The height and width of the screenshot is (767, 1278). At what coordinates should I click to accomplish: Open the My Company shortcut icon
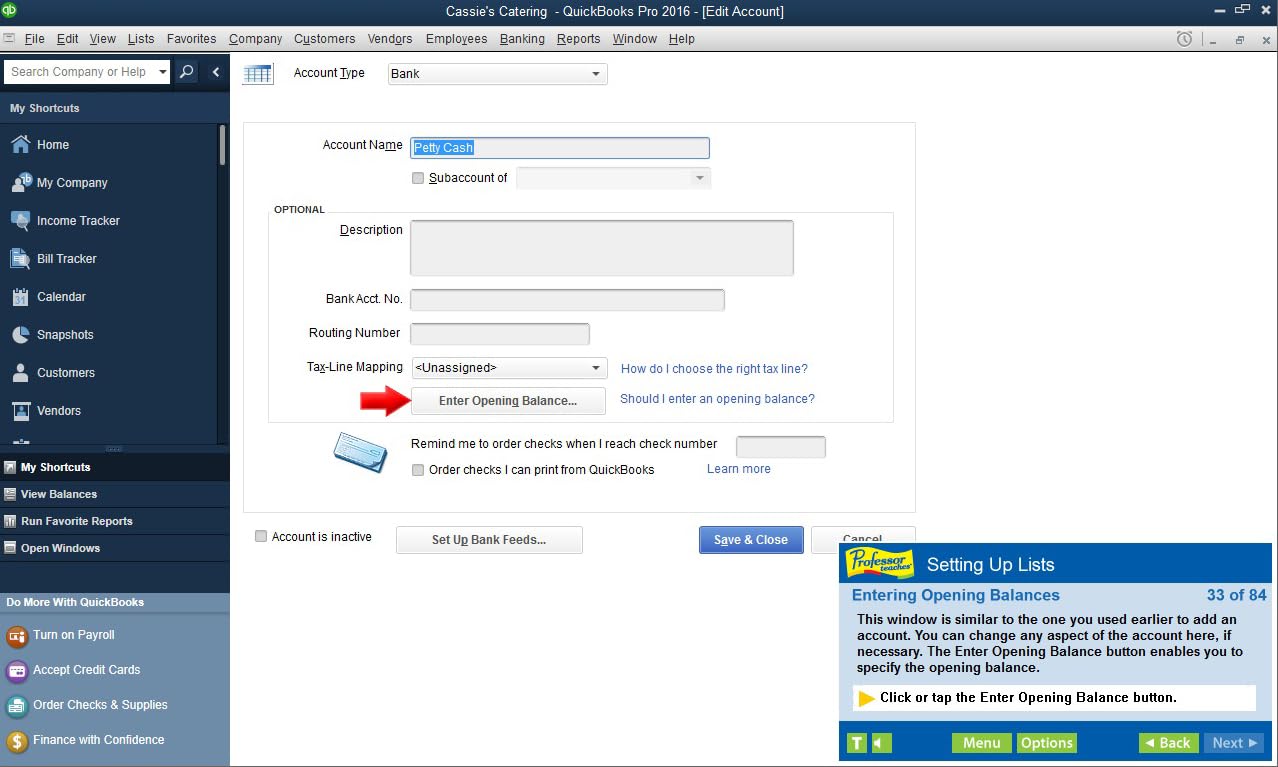(x=20, y=183)
